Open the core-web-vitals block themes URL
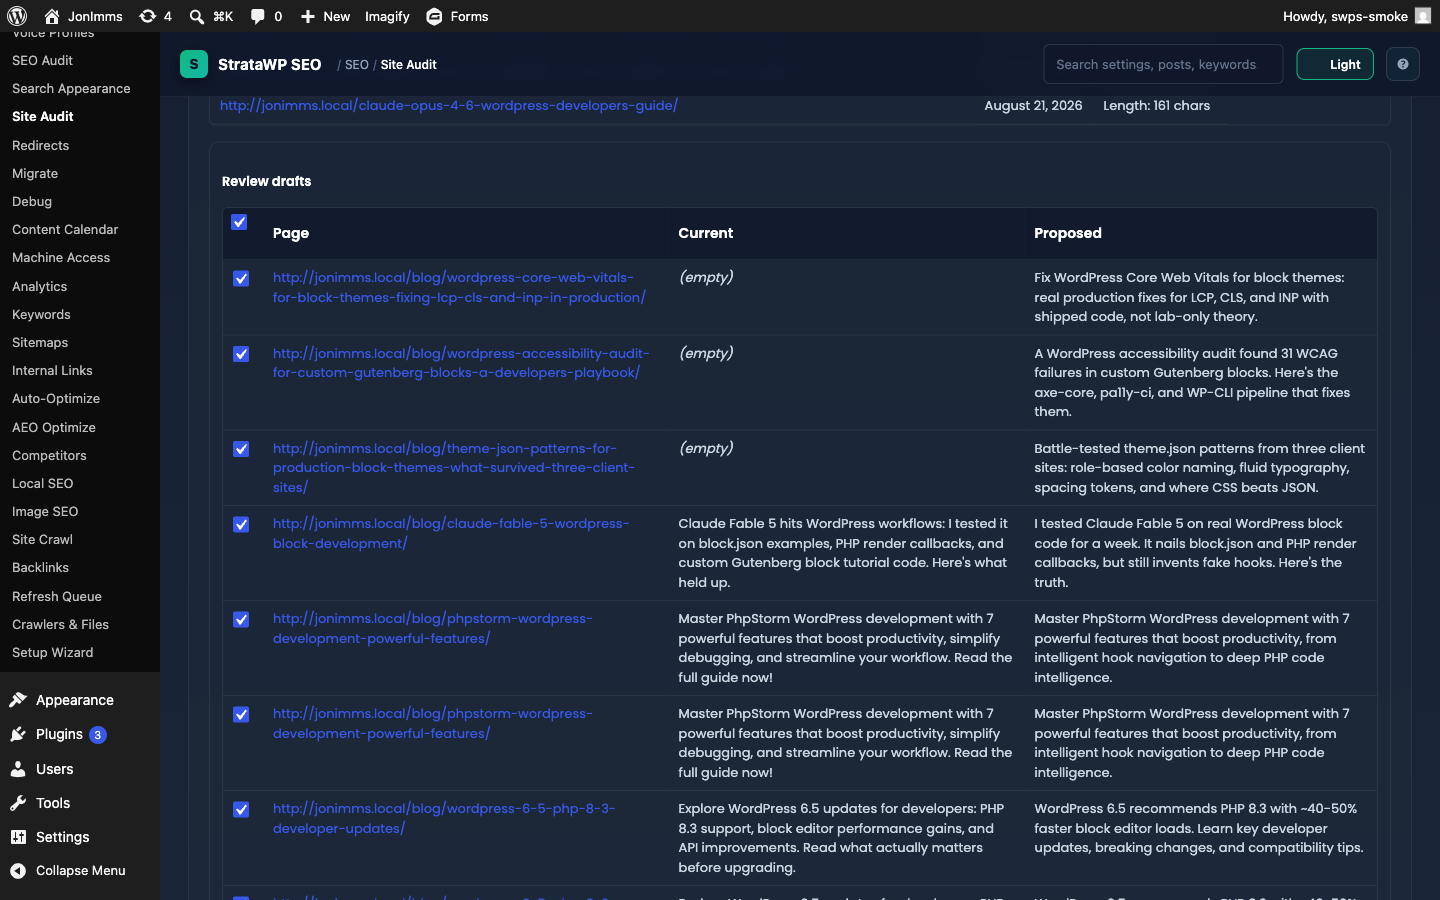This screenshot has width=1440, height=900. tap(459, 287)
